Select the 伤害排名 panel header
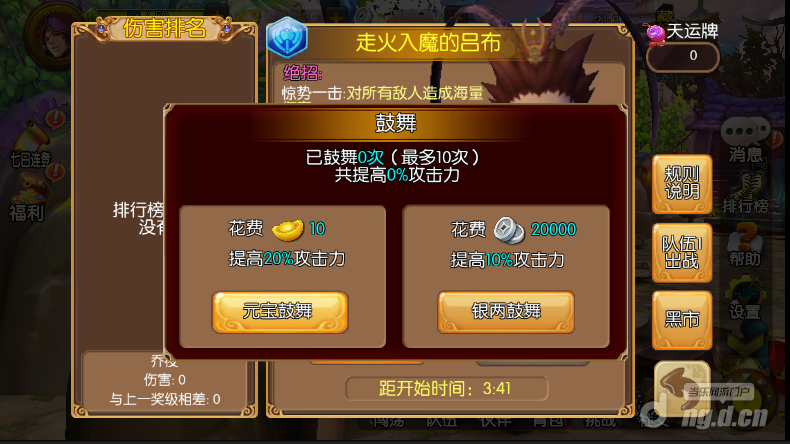Screen dimensions: 790x444 tap(164, 29)
